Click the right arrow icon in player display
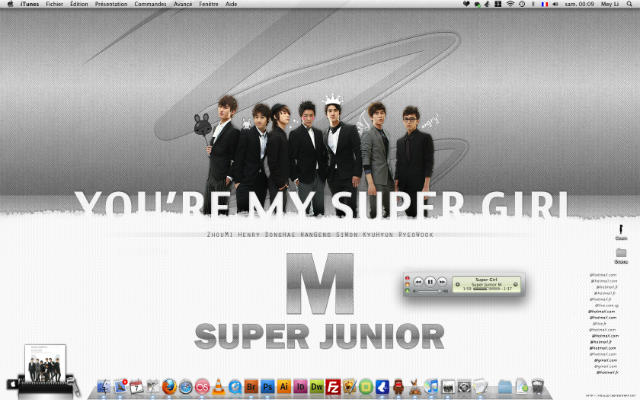 click(x=516, y=284)
